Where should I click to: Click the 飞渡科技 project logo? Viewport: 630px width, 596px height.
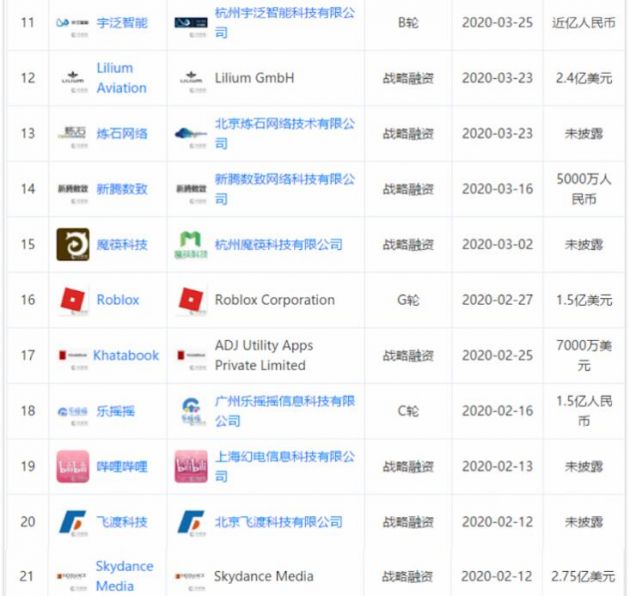[x=73, y=523]
